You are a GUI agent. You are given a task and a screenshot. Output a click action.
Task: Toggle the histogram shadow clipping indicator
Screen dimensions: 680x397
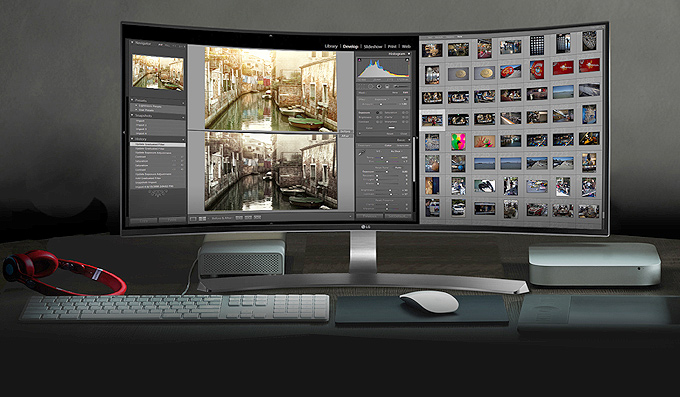pyautogui.click(x=360, y=59)
